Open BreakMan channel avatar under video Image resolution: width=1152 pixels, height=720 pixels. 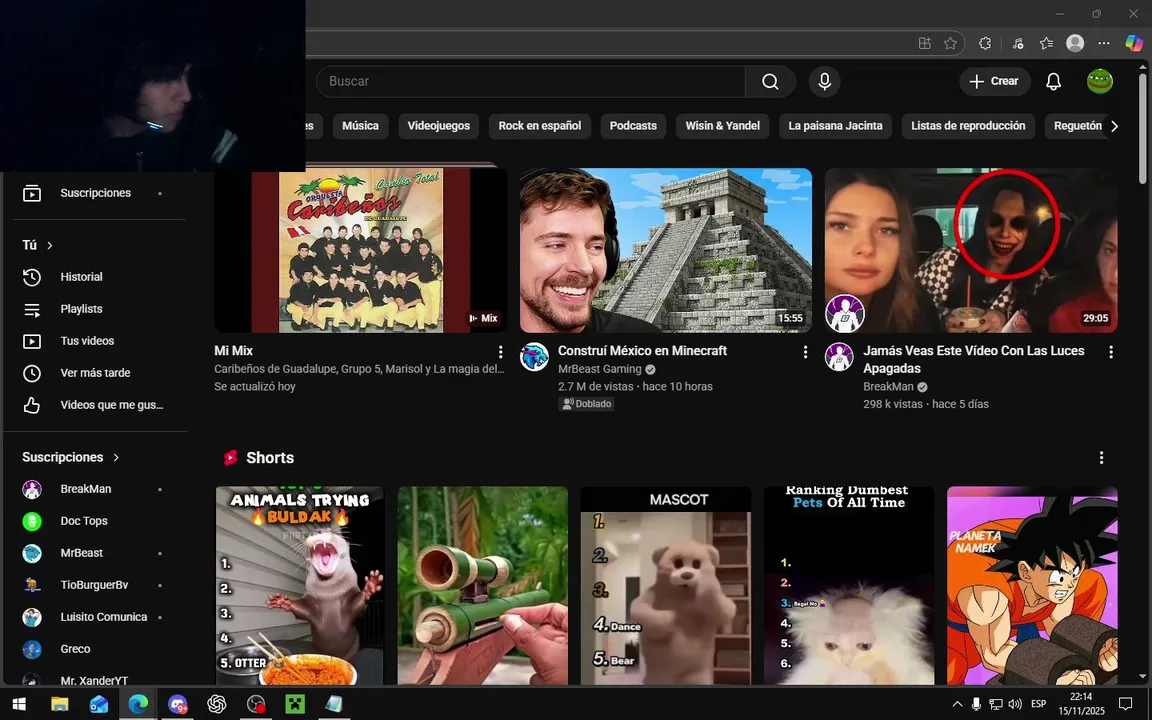(839, 357)
